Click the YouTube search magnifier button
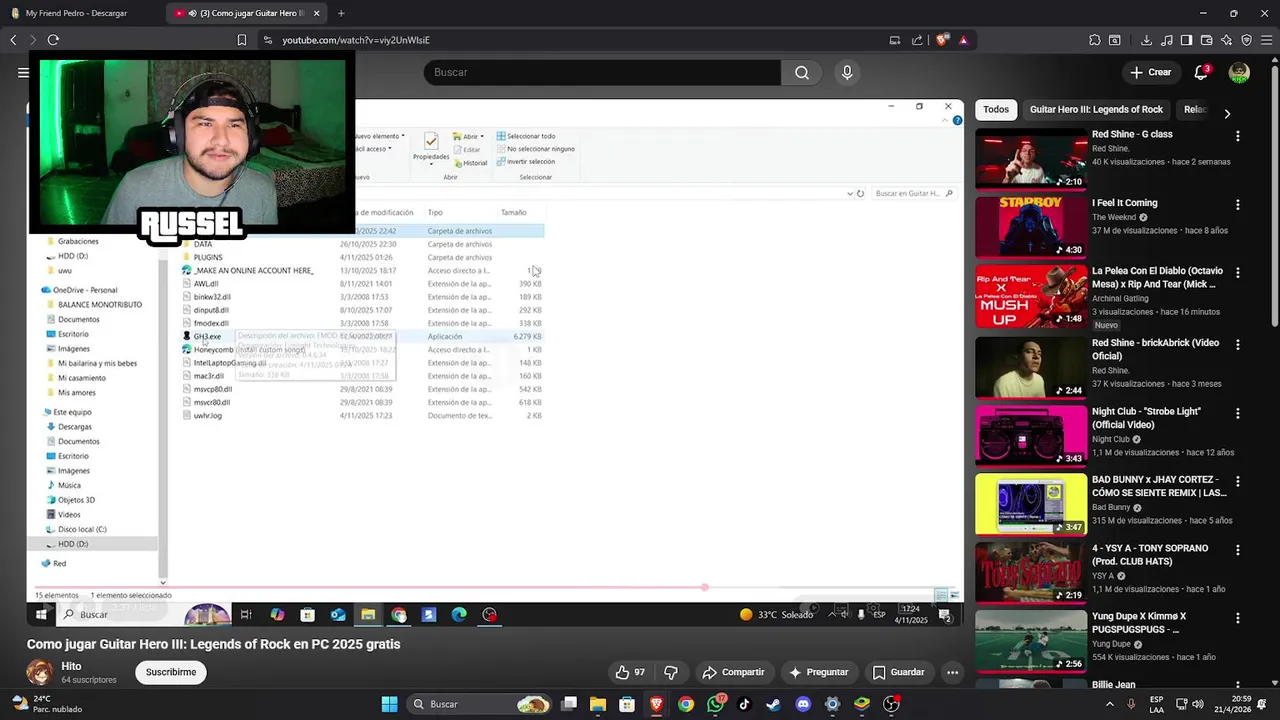Viewport: 1280px width, 720px height. click(x=802, y=72)
